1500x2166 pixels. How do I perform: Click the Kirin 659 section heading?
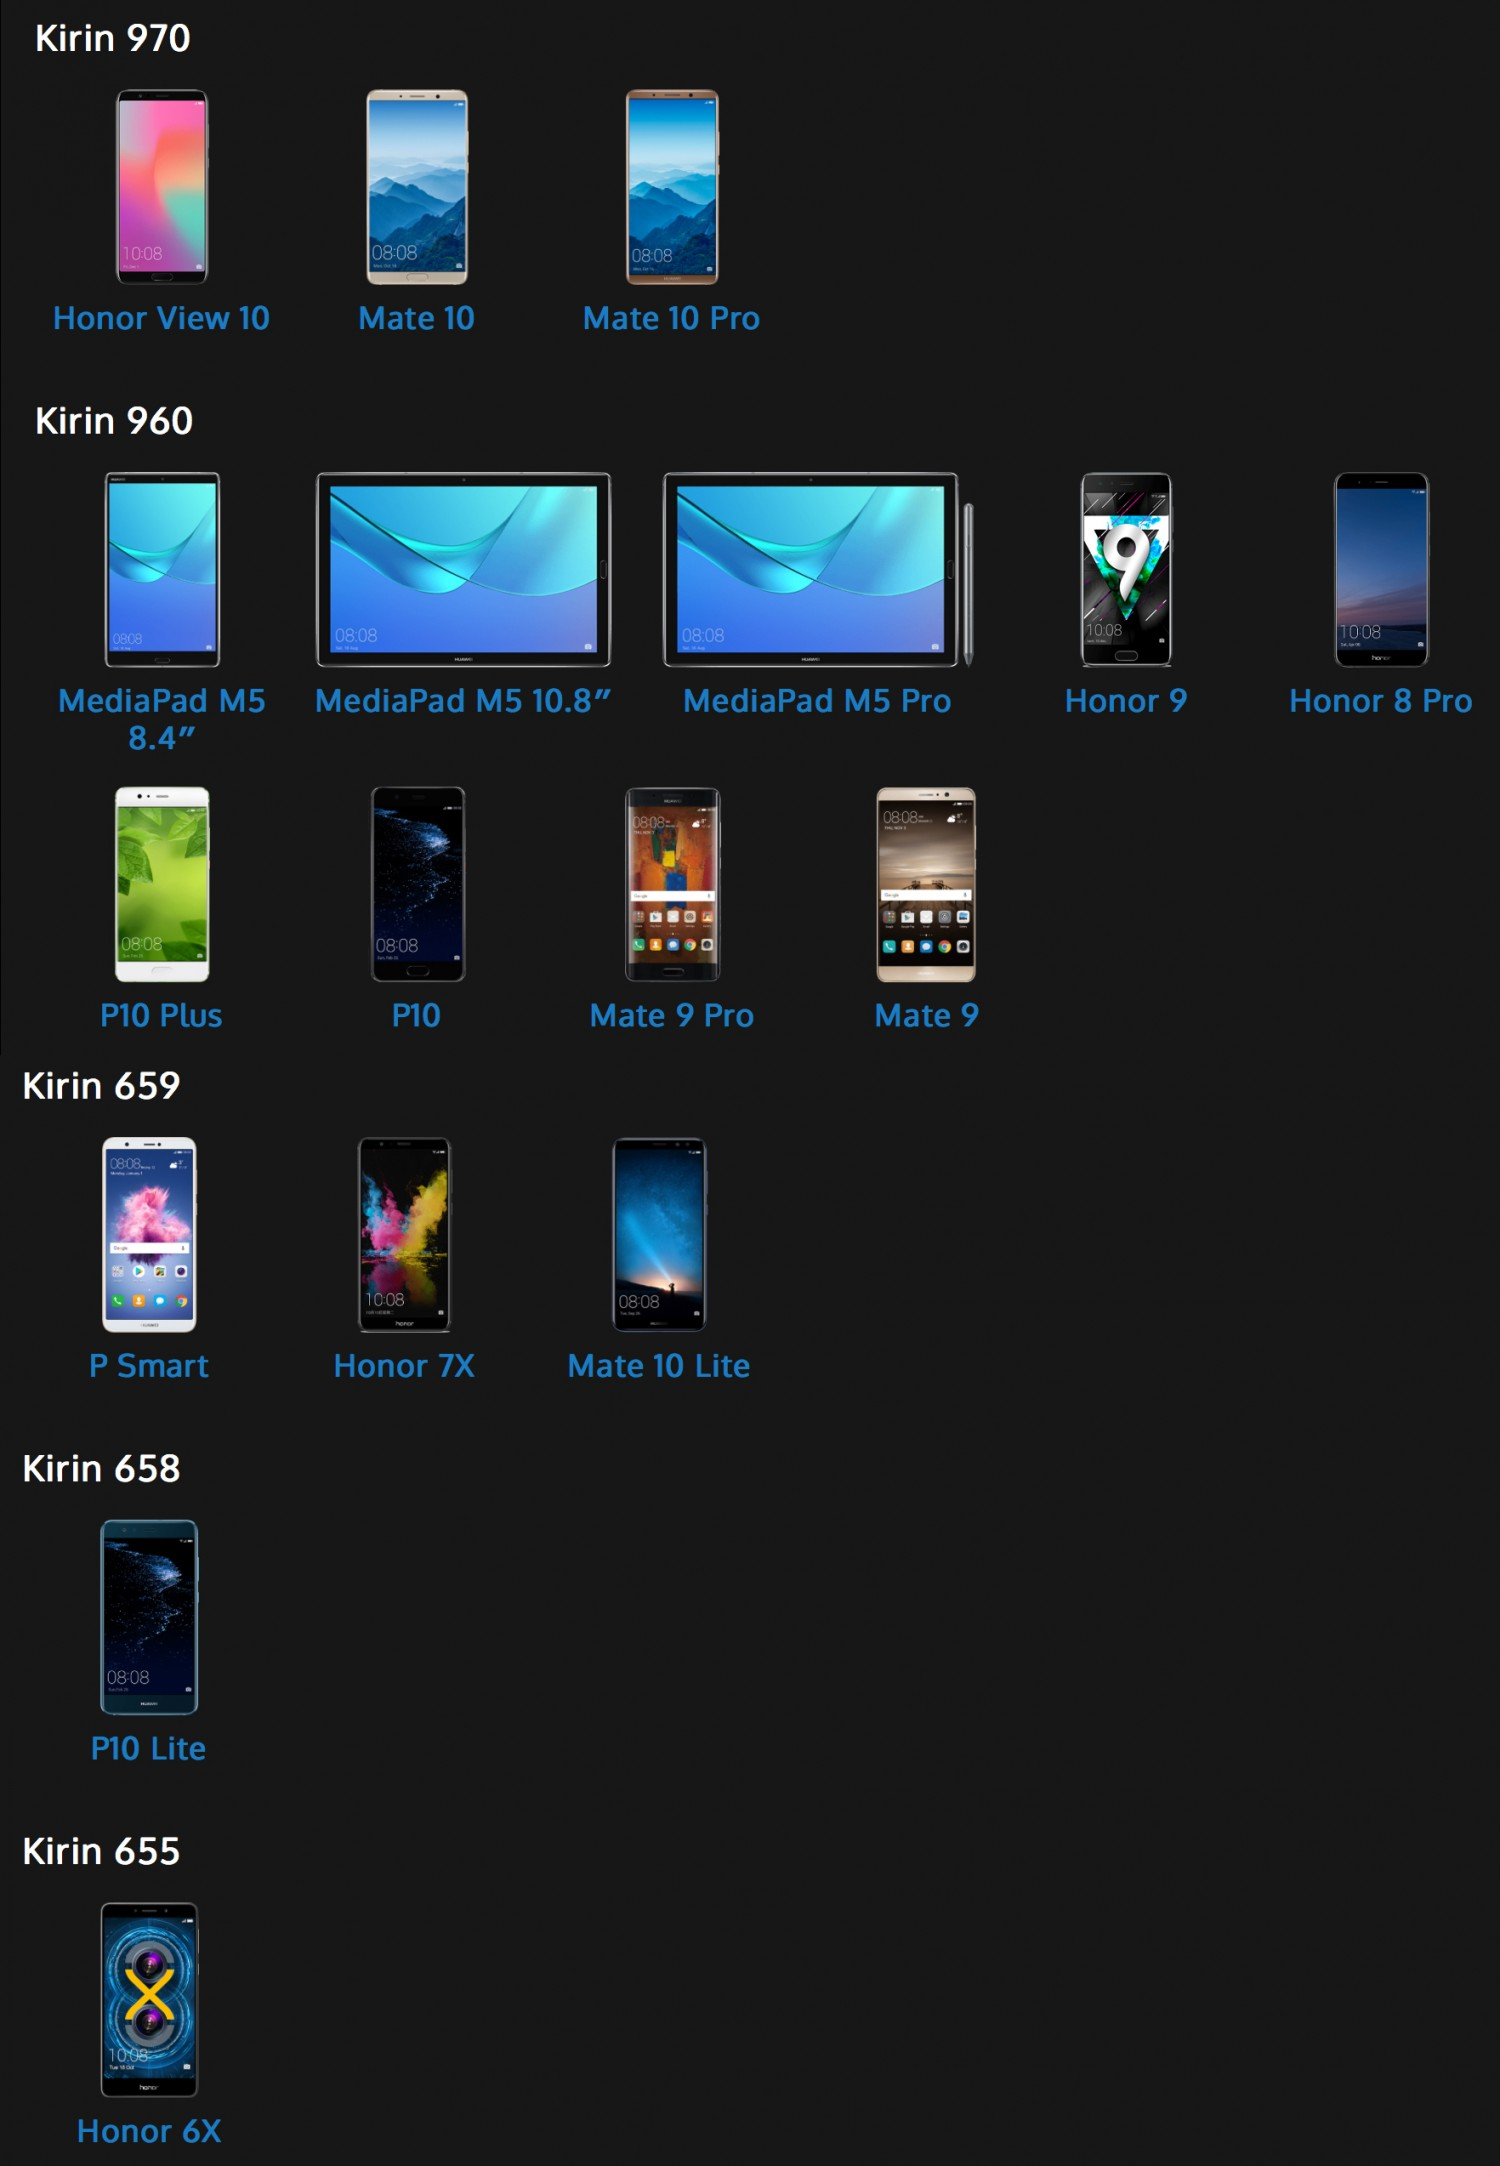point(101,1086)
